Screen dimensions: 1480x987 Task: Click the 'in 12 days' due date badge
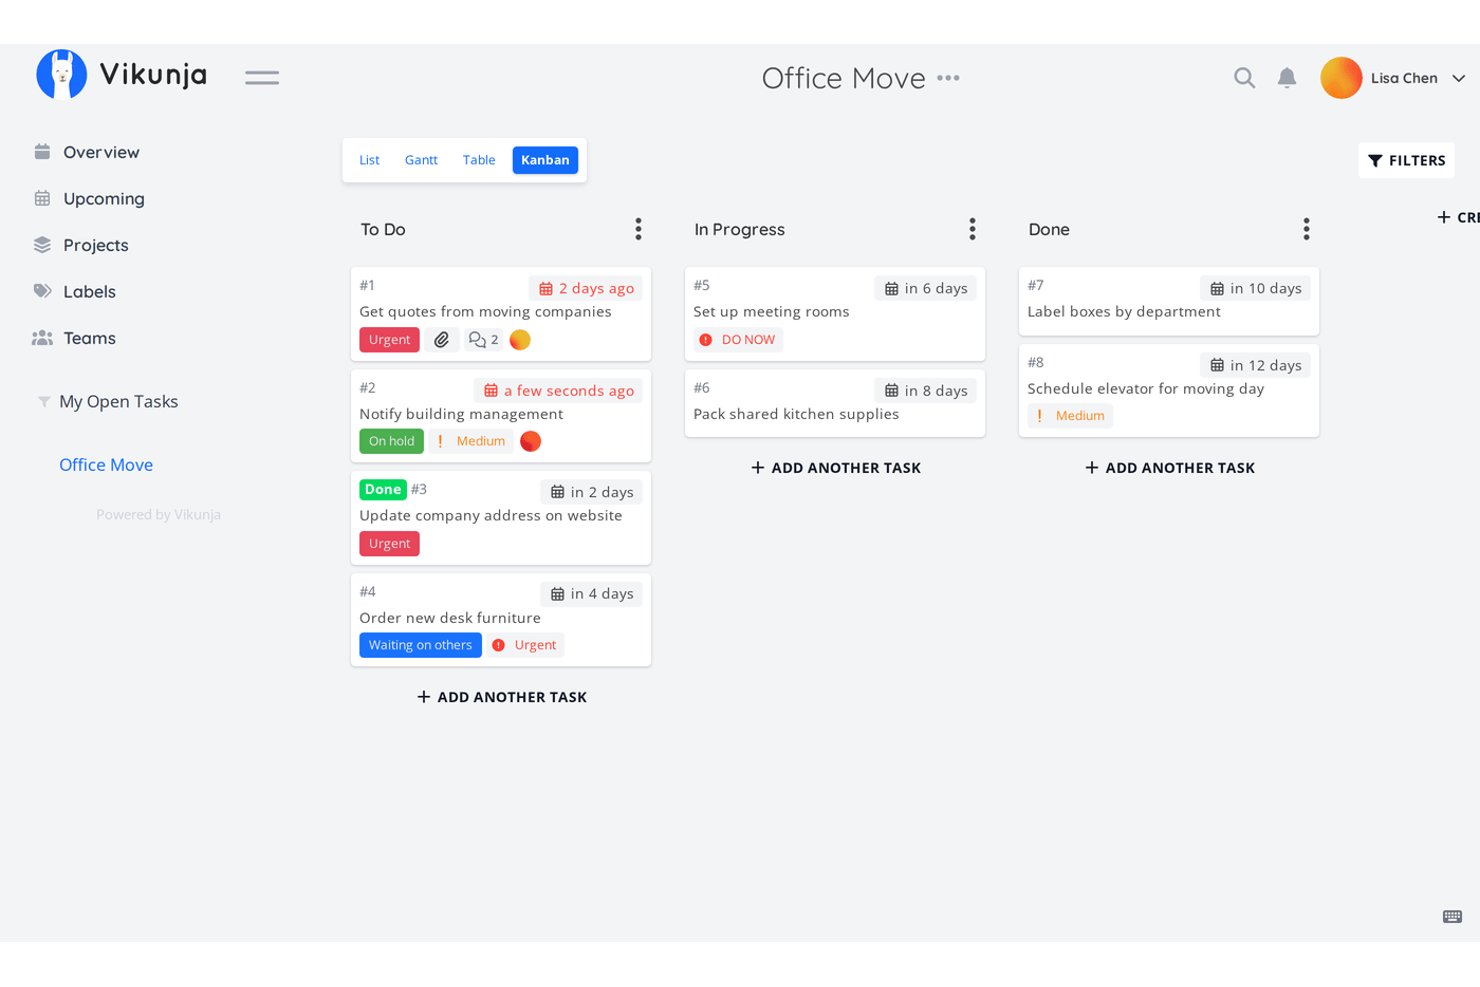[1256, 365]
